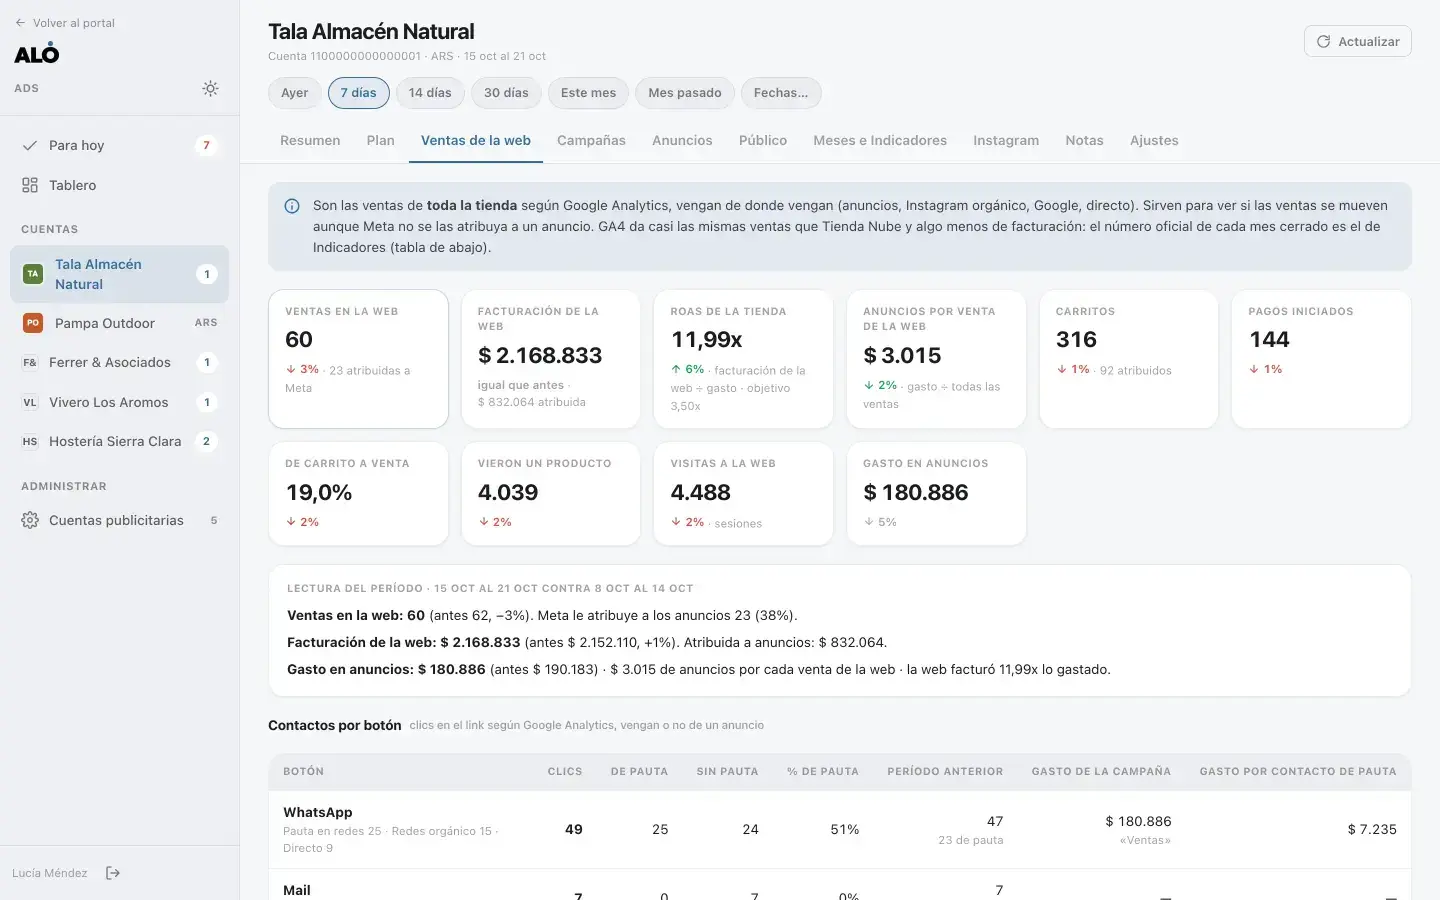Click the back arrow to the portal

(x=20, y=23)
